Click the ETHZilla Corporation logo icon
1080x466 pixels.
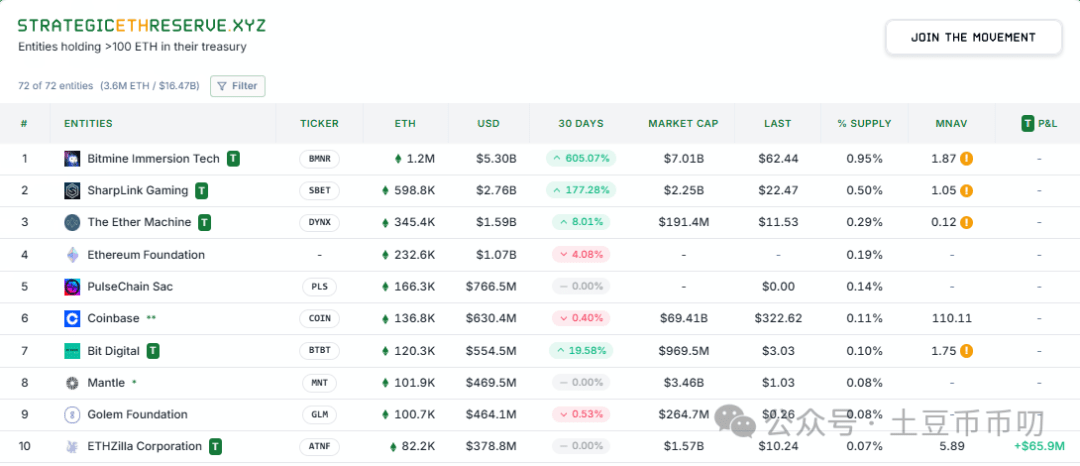point(72,447)
